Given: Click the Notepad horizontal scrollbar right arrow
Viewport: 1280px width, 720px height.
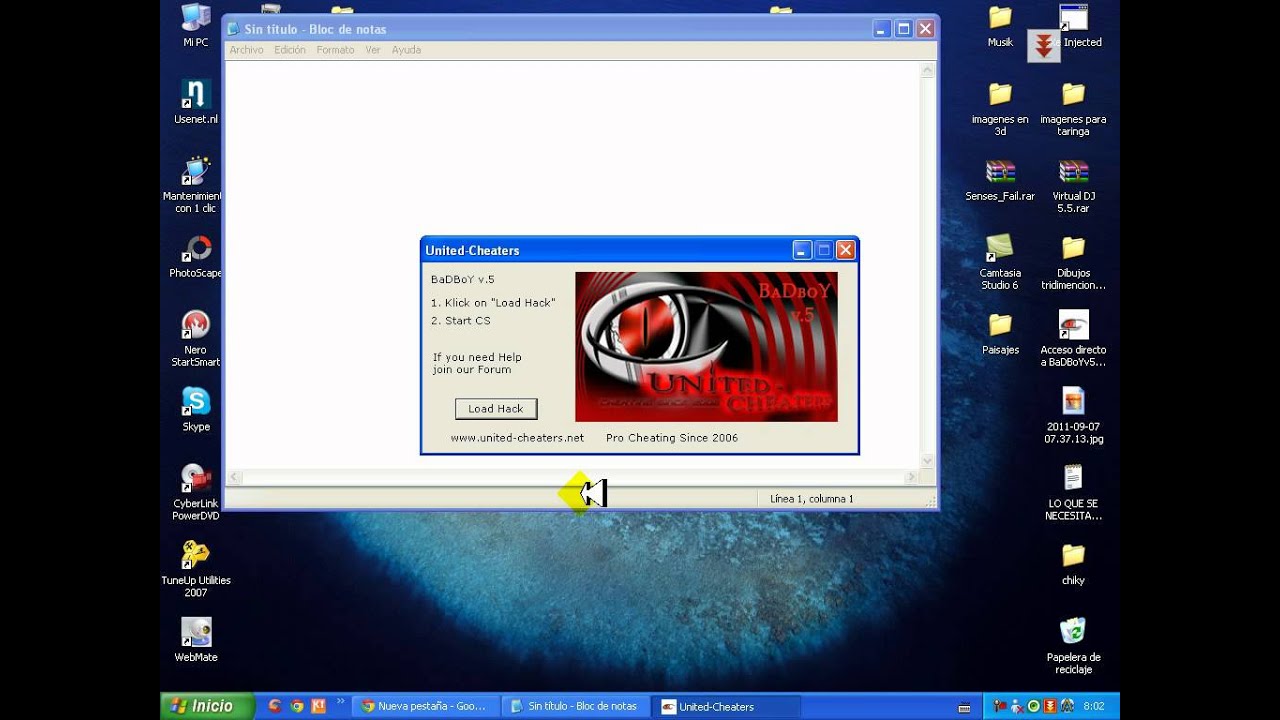Looking at the screenshot, I should [x=911, y=478].
